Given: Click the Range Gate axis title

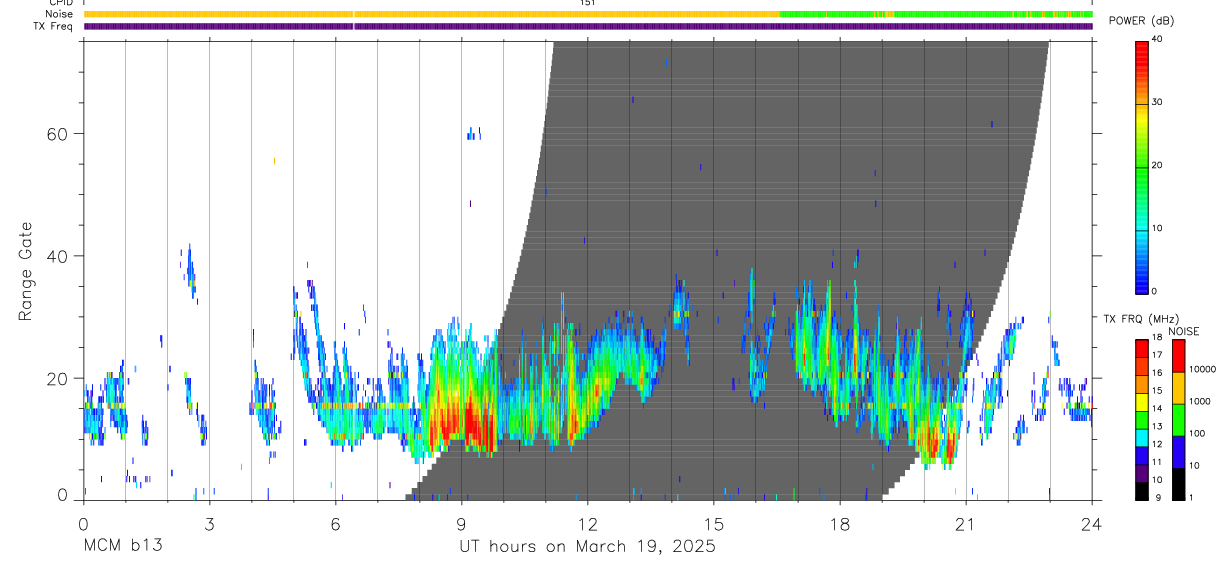Looking at the screenshot, I should [25, 271].
